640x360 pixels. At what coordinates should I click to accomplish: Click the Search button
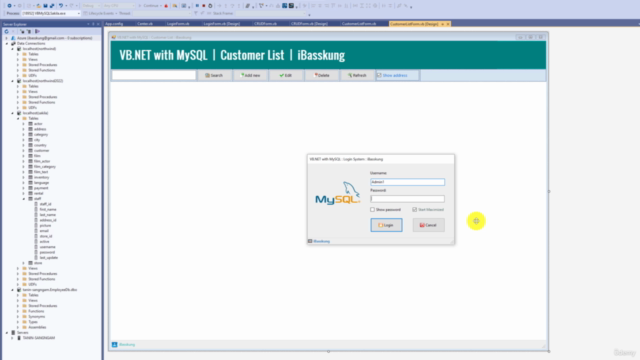pyautogui.click(x=214, y=75)
